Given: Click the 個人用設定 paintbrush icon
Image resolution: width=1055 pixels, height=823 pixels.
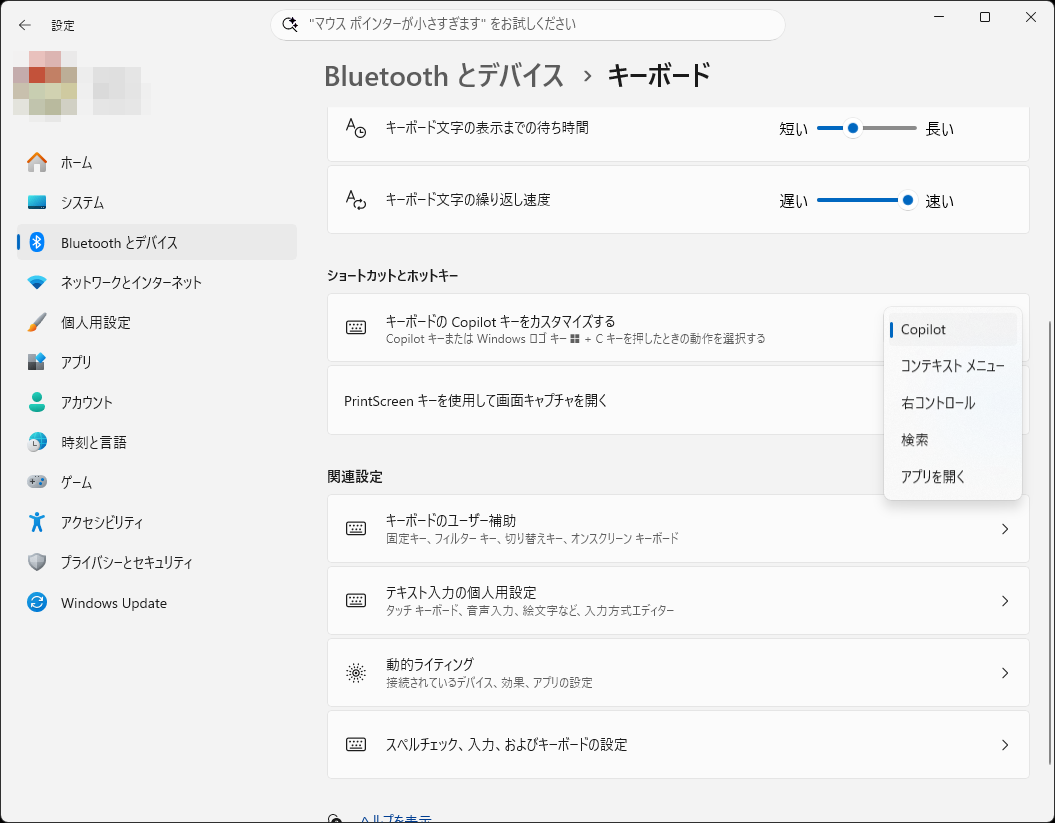Looking at the screenshot, I should [x=37, y=322].
